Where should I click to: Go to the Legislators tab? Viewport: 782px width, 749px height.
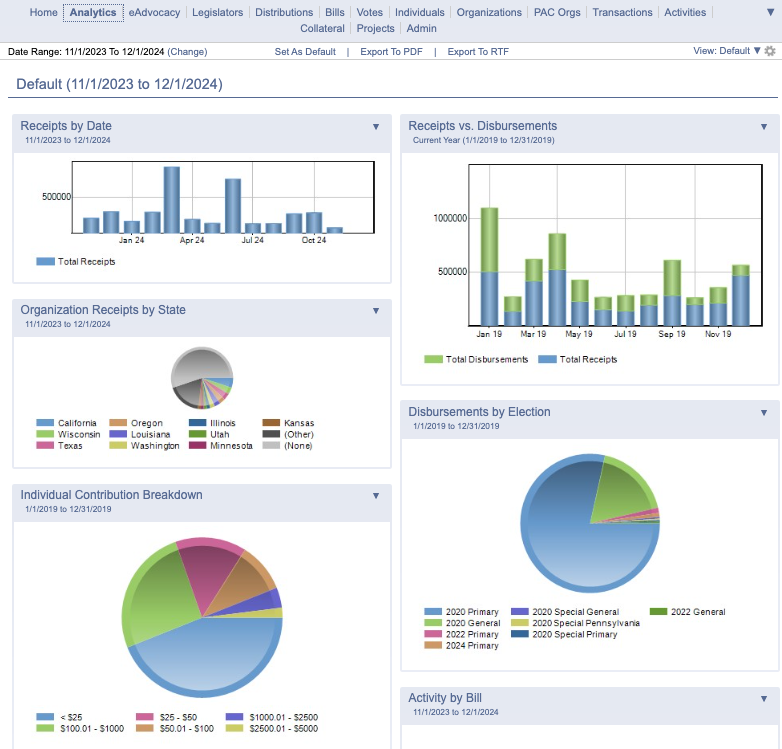pos(217,12)
